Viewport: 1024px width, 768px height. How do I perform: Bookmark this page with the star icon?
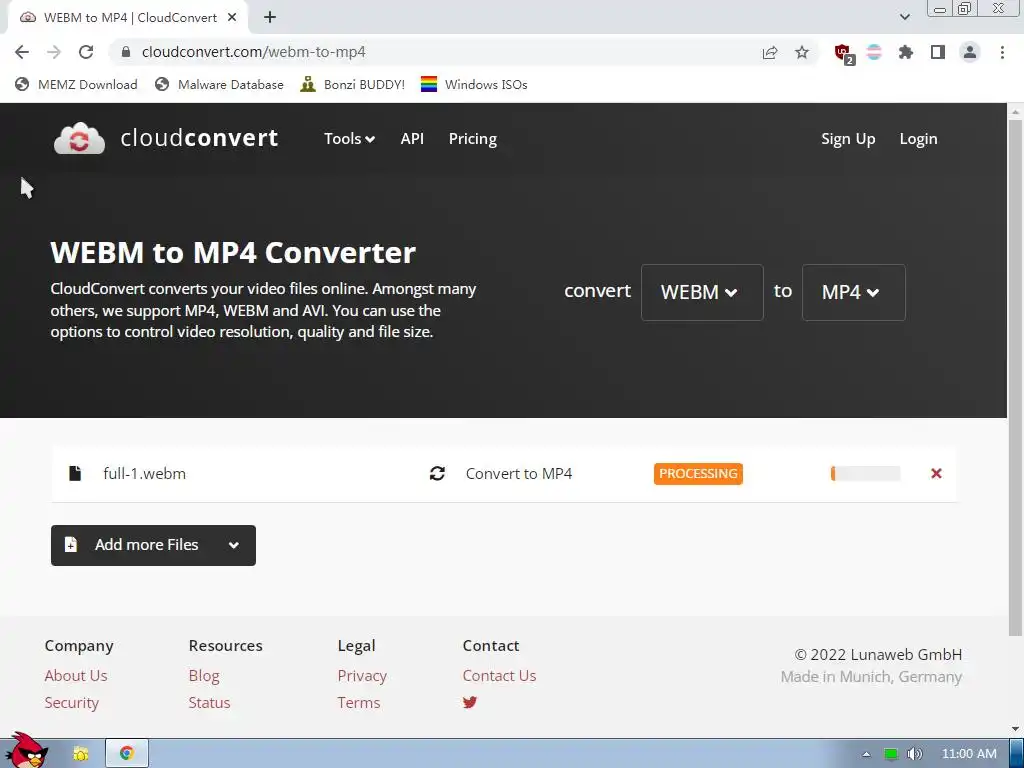802,52
